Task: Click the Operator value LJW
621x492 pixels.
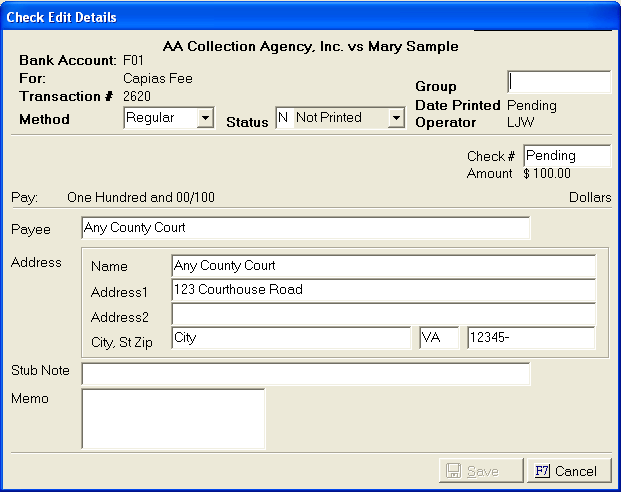Action: (x=520, y=122)
